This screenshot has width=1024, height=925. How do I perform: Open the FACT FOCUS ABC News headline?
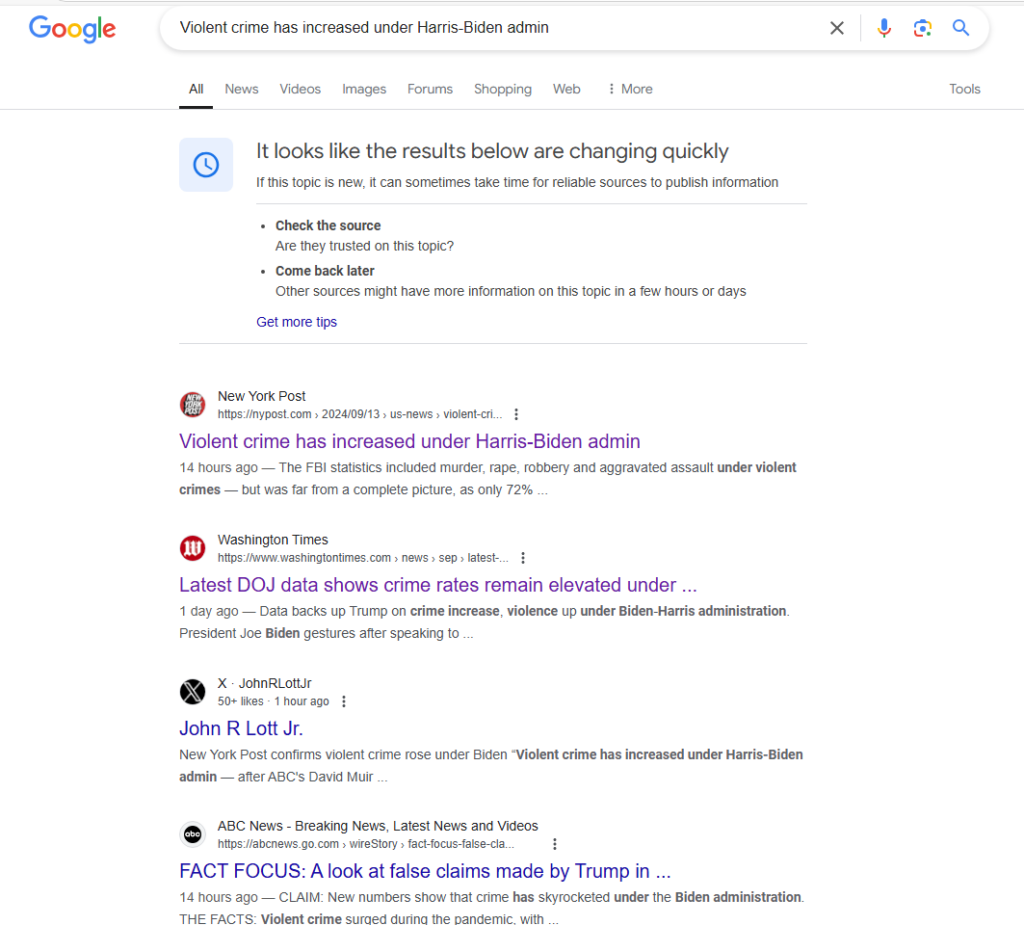(424, 870)
